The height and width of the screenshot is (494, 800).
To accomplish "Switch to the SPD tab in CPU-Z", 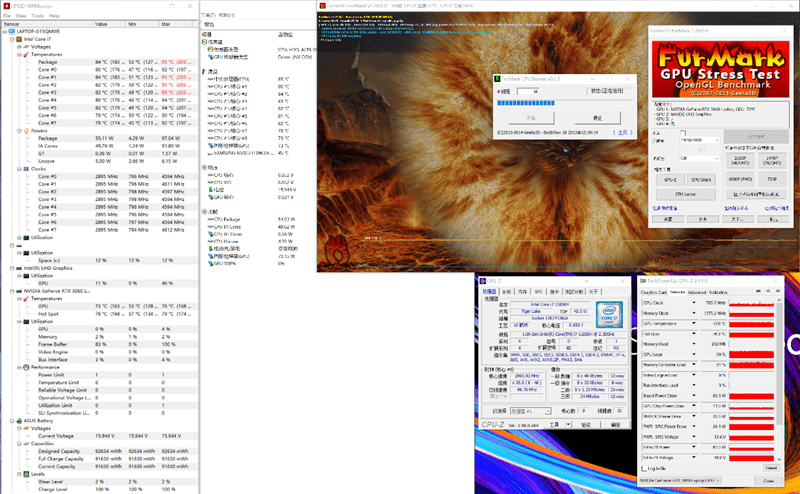I will click(x=538, y=292).
